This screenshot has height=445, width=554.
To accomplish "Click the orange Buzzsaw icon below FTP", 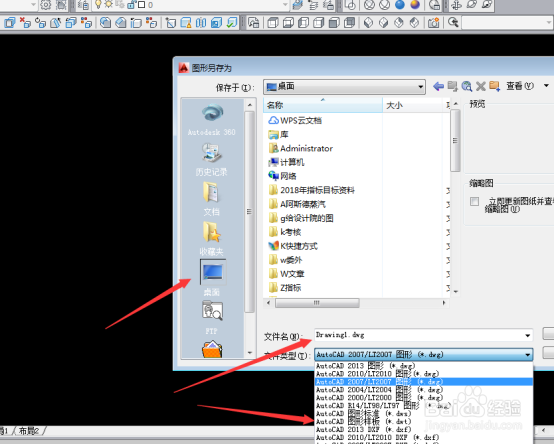I will click(x=212, y=349).
